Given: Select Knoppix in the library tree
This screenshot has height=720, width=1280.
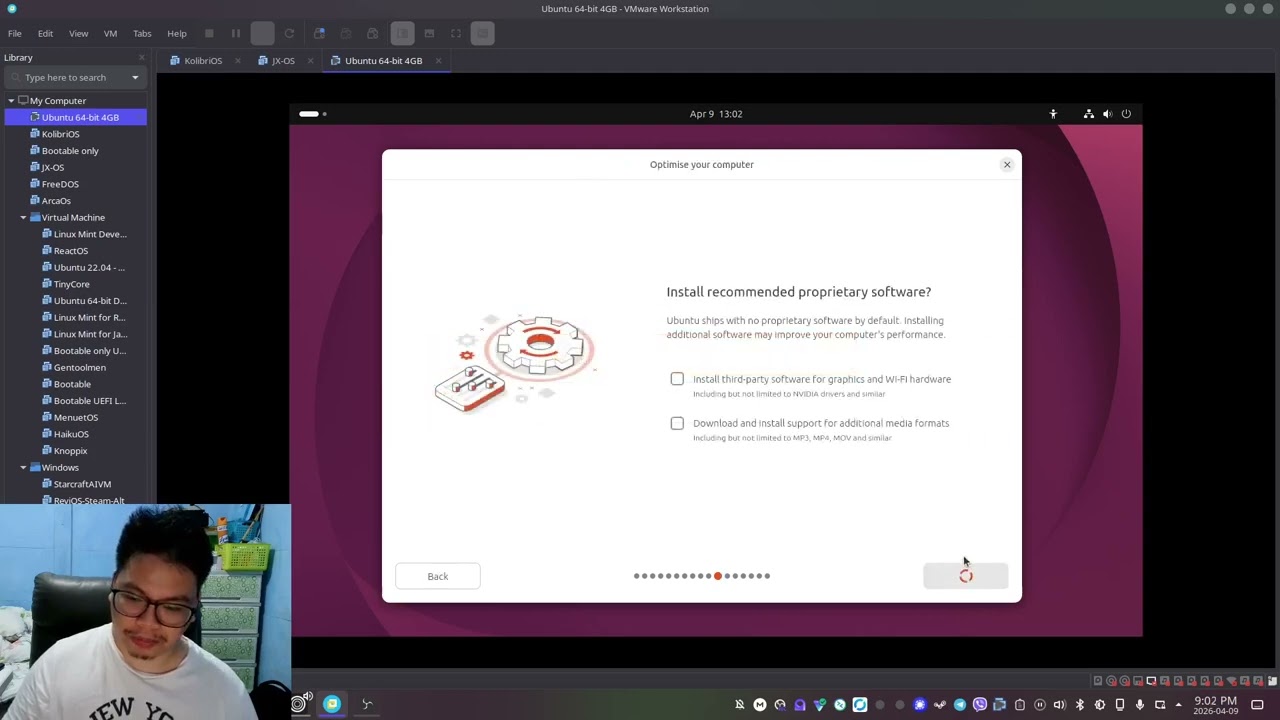Looking at the screenshot, I should pos(70,451).
